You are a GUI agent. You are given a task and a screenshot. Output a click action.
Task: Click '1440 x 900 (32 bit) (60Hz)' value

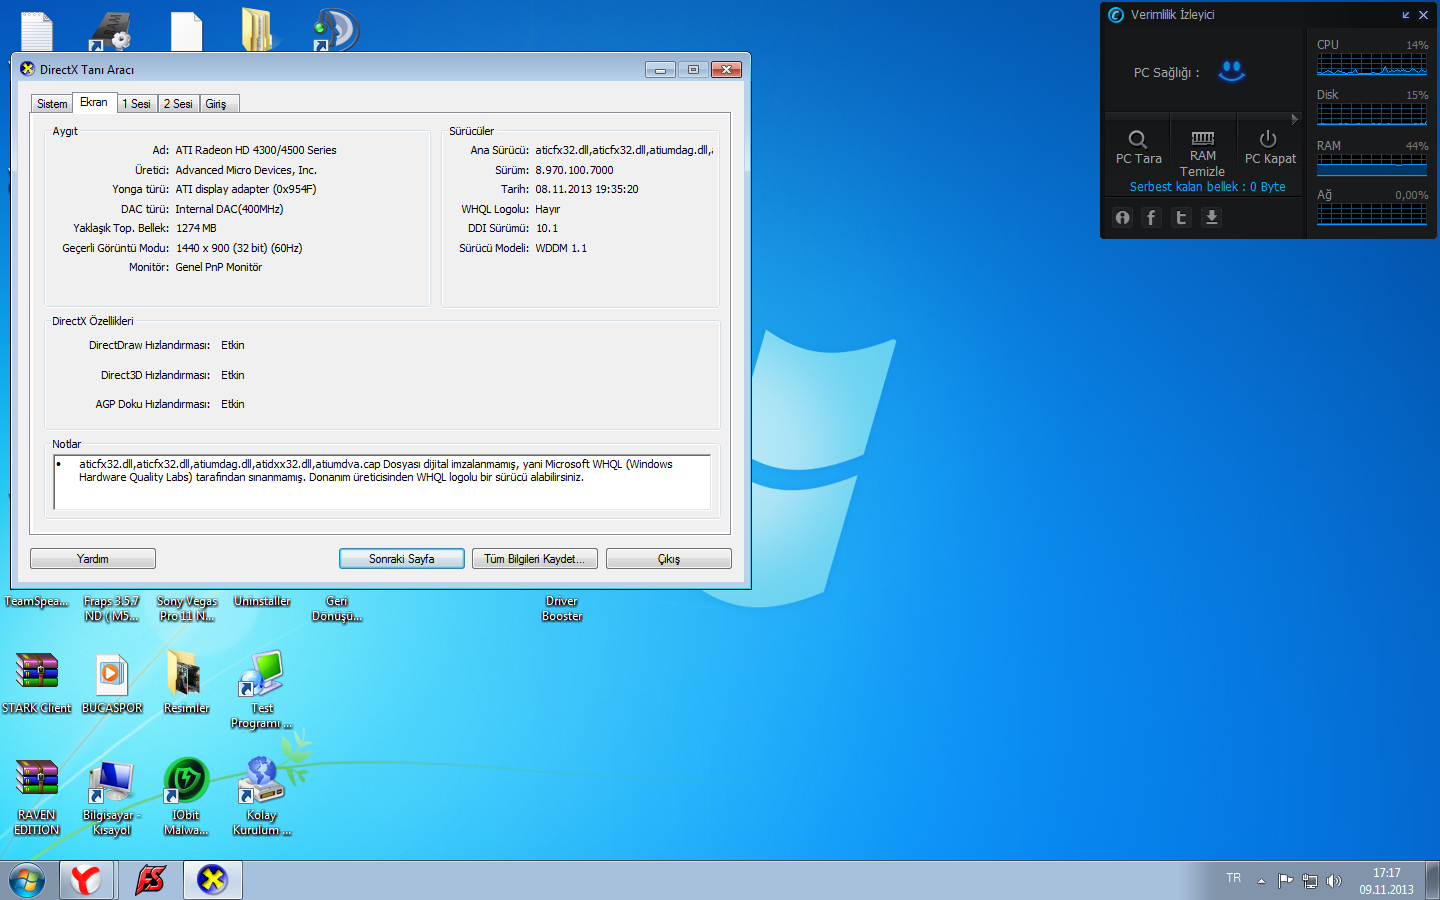239,248
